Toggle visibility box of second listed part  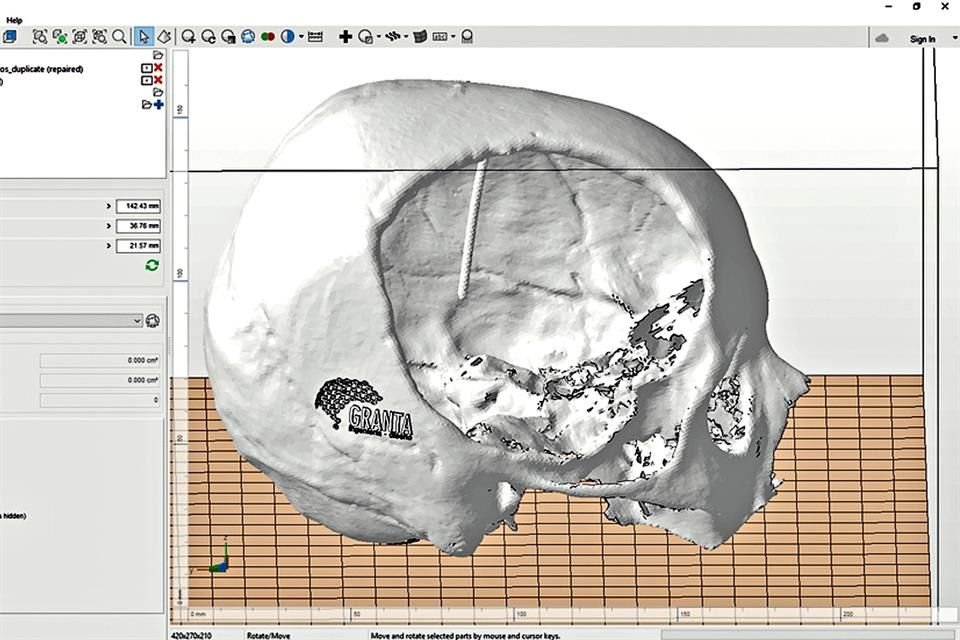pyautogui.click(x=147, y=80)
